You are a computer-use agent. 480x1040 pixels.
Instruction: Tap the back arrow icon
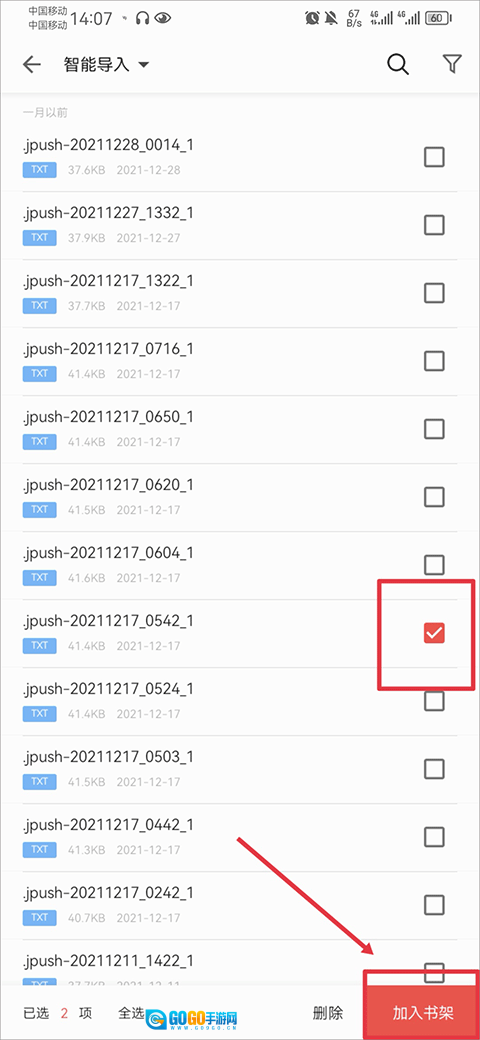tap(32, 64)
